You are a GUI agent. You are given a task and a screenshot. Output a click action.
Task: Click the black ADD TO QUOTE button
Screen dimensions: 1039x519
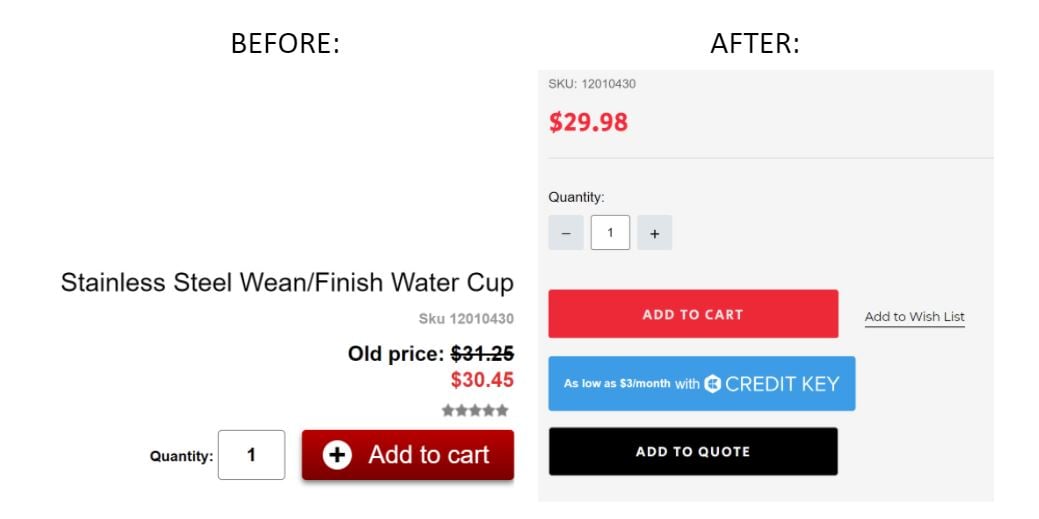[693, 451]
